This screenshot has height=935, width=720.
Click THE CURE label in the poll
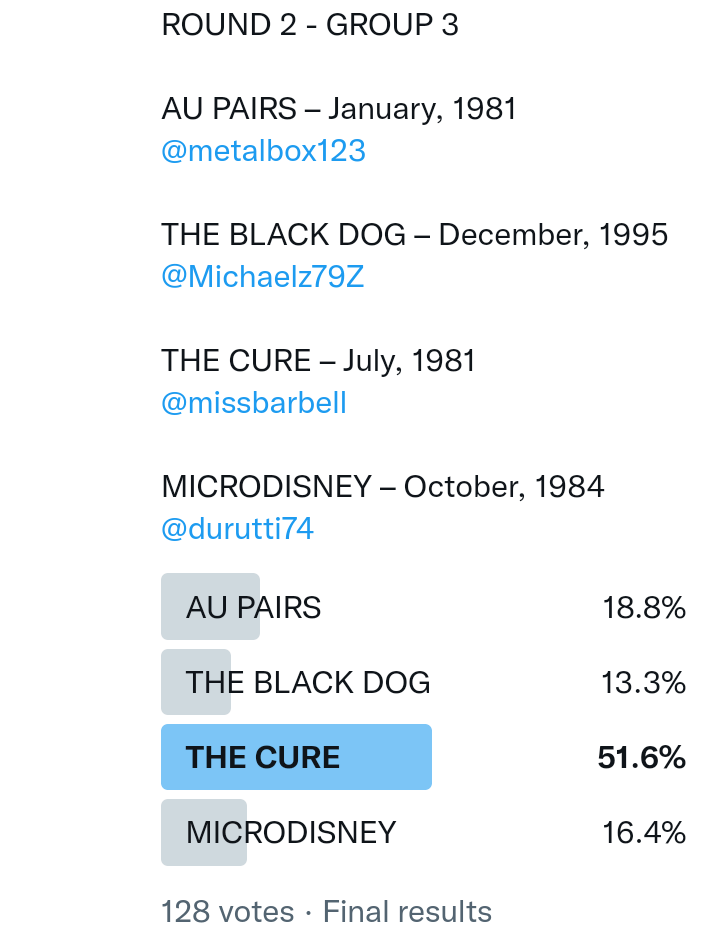tap(262, 757)
